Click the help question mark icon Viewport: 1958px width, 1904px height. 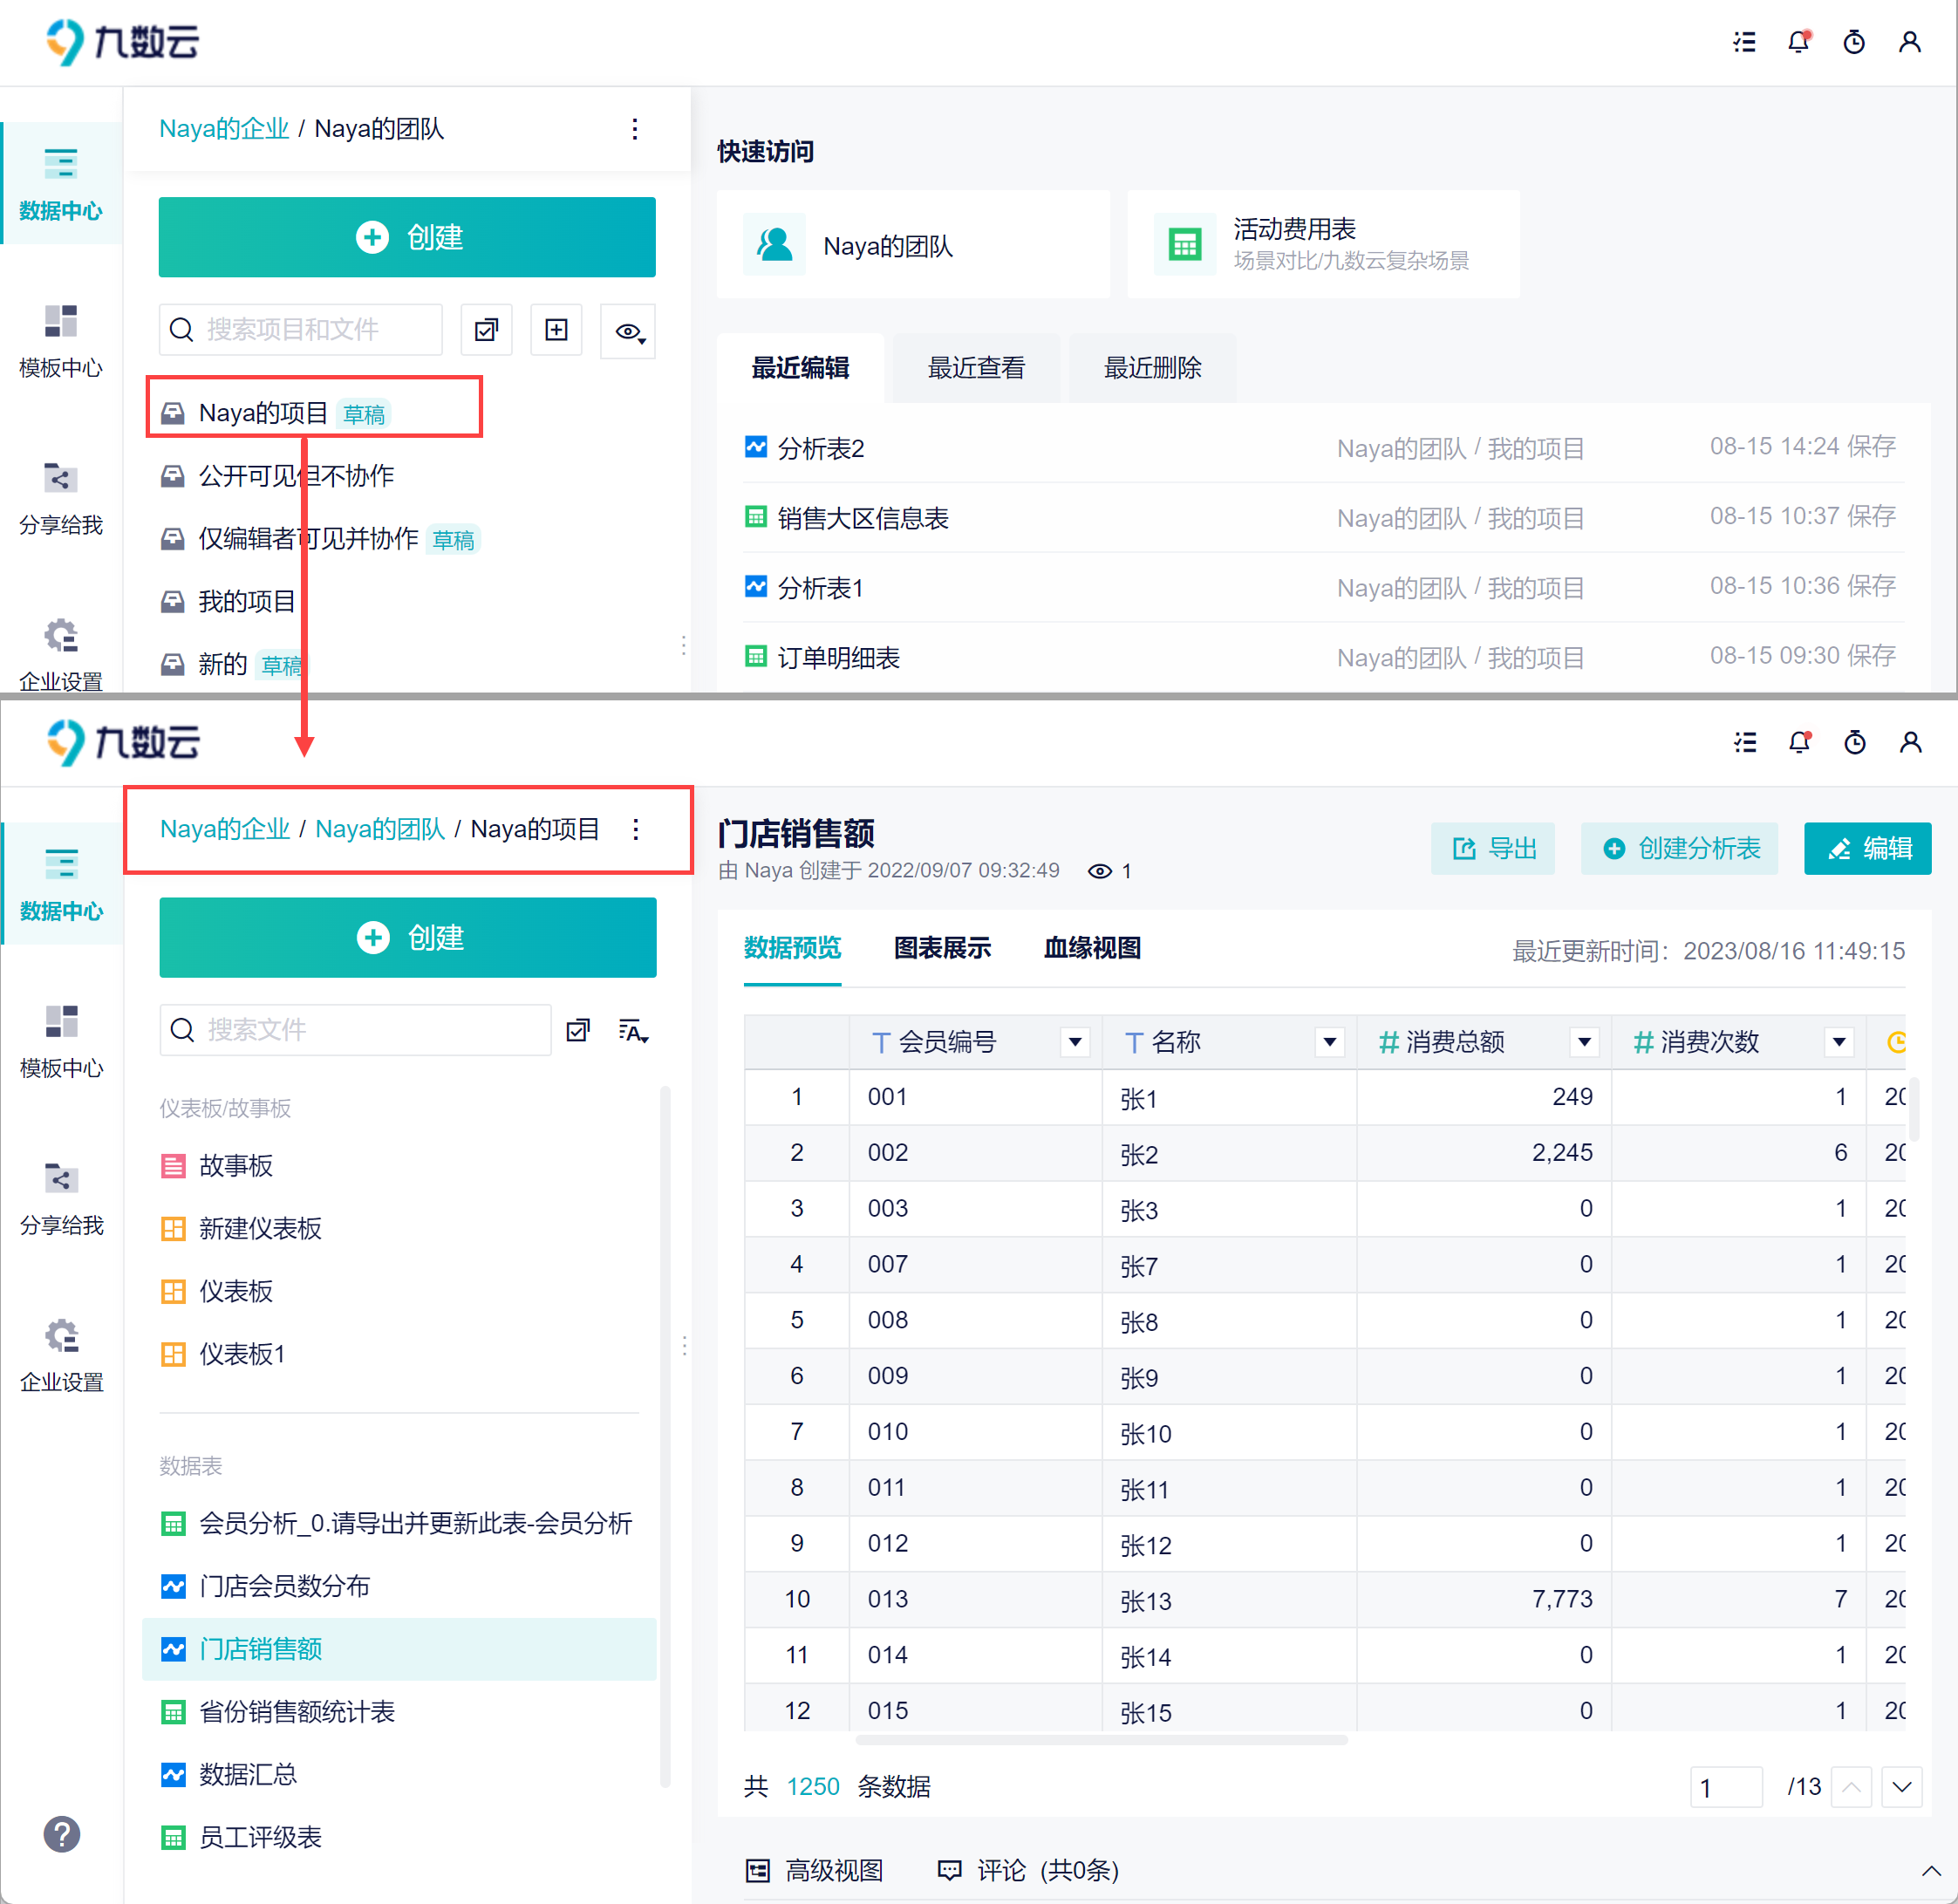pos(62,1834)
